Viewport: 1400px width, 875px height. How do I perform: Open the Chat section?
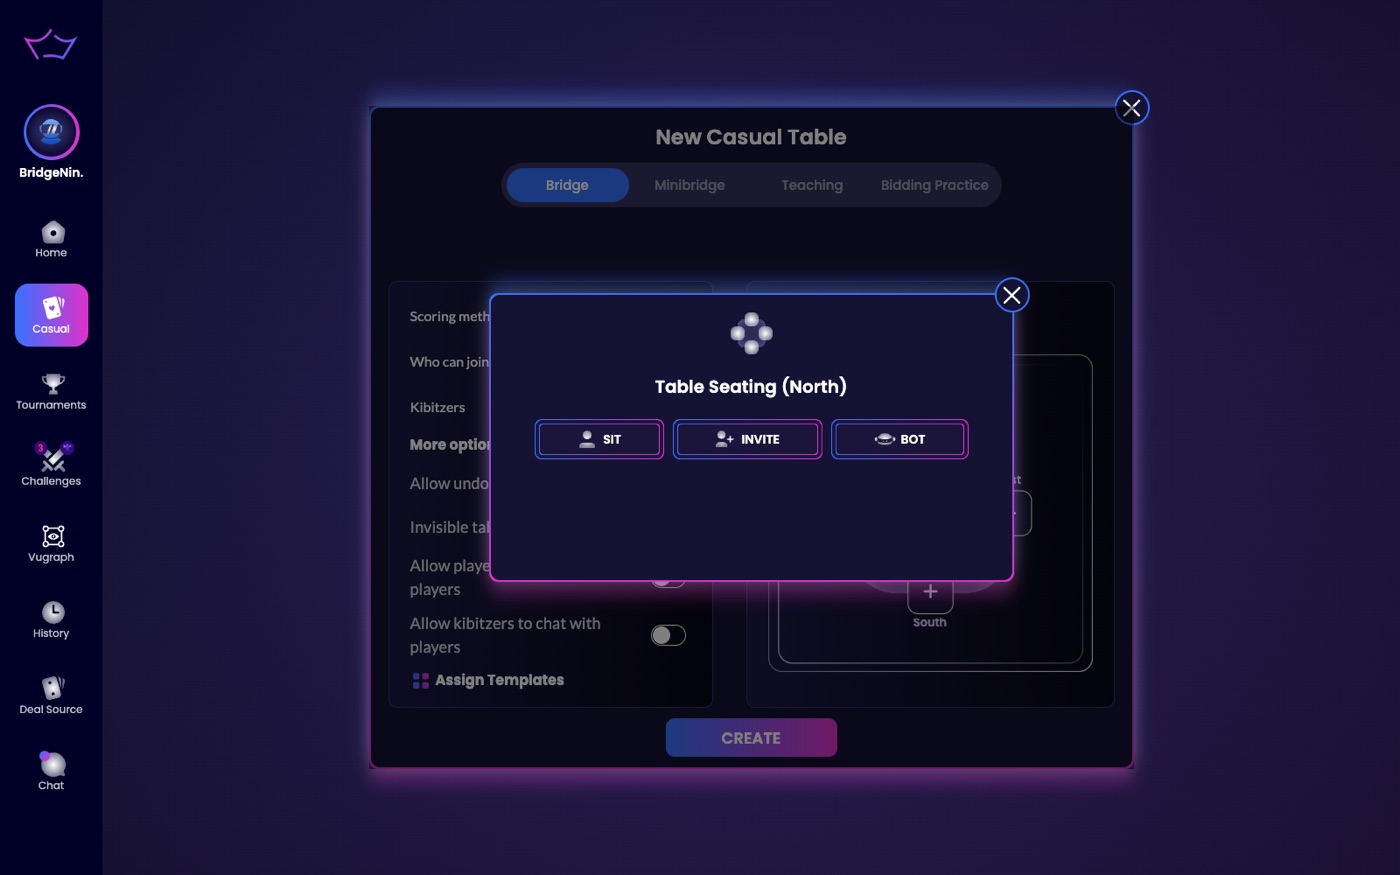pyautogui.click(x=51, y=772)
